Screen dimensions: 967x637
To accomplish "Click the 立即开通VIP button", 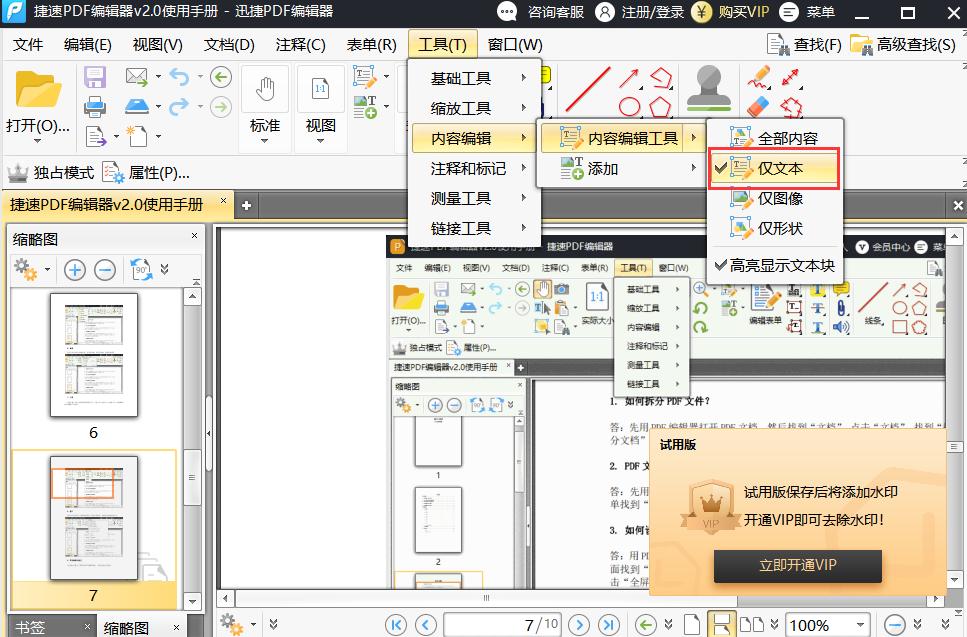I will tap(797, 566).
